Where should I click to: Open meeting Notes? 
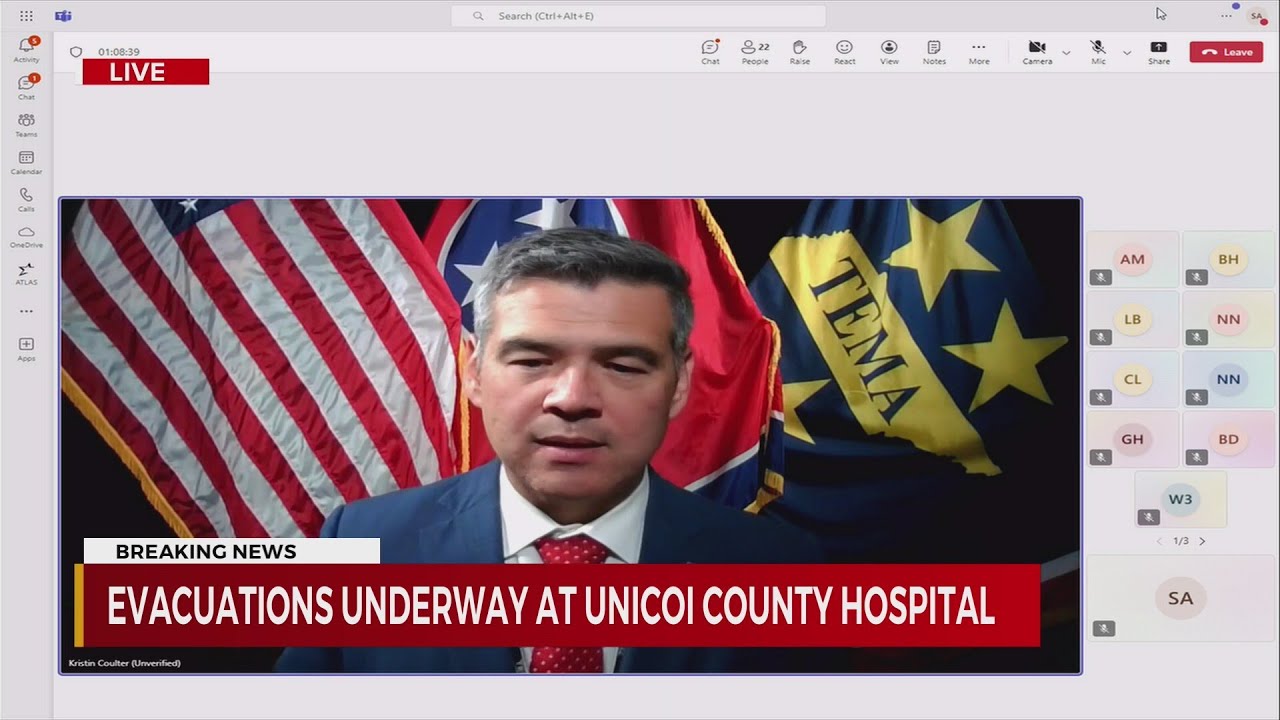[x=934, y=52]
